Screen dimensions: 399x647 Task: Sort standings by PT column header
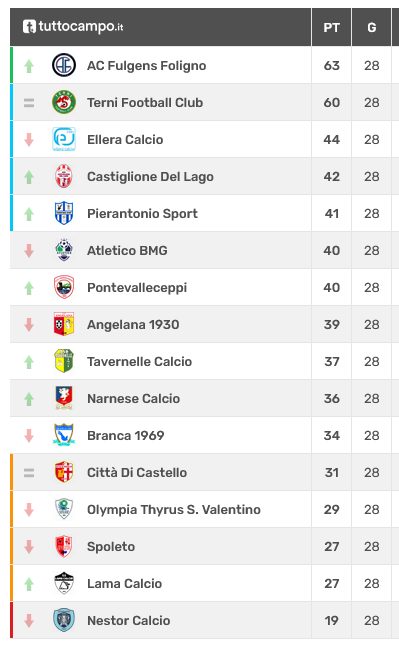coord(331,27)
